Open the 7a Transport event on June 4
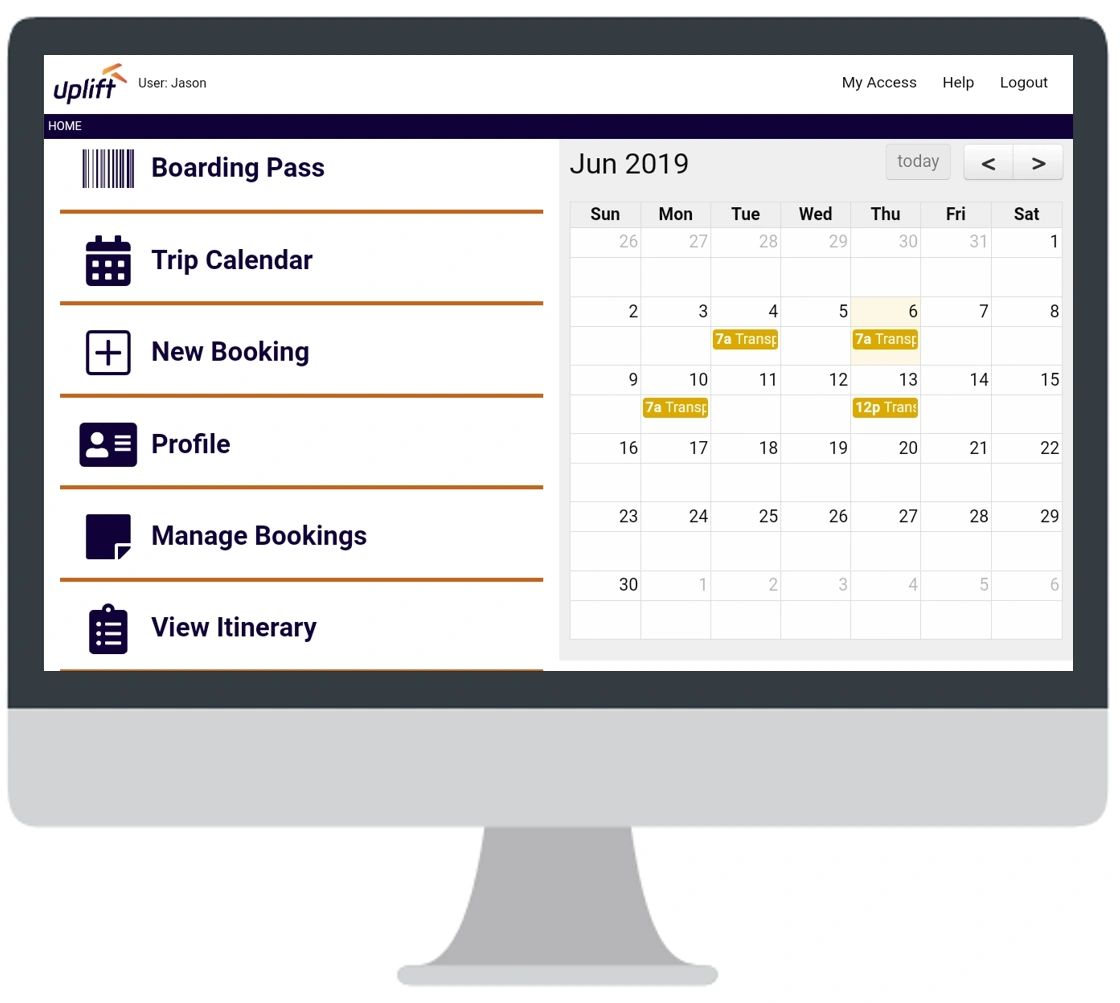 (x=745, y=339)
